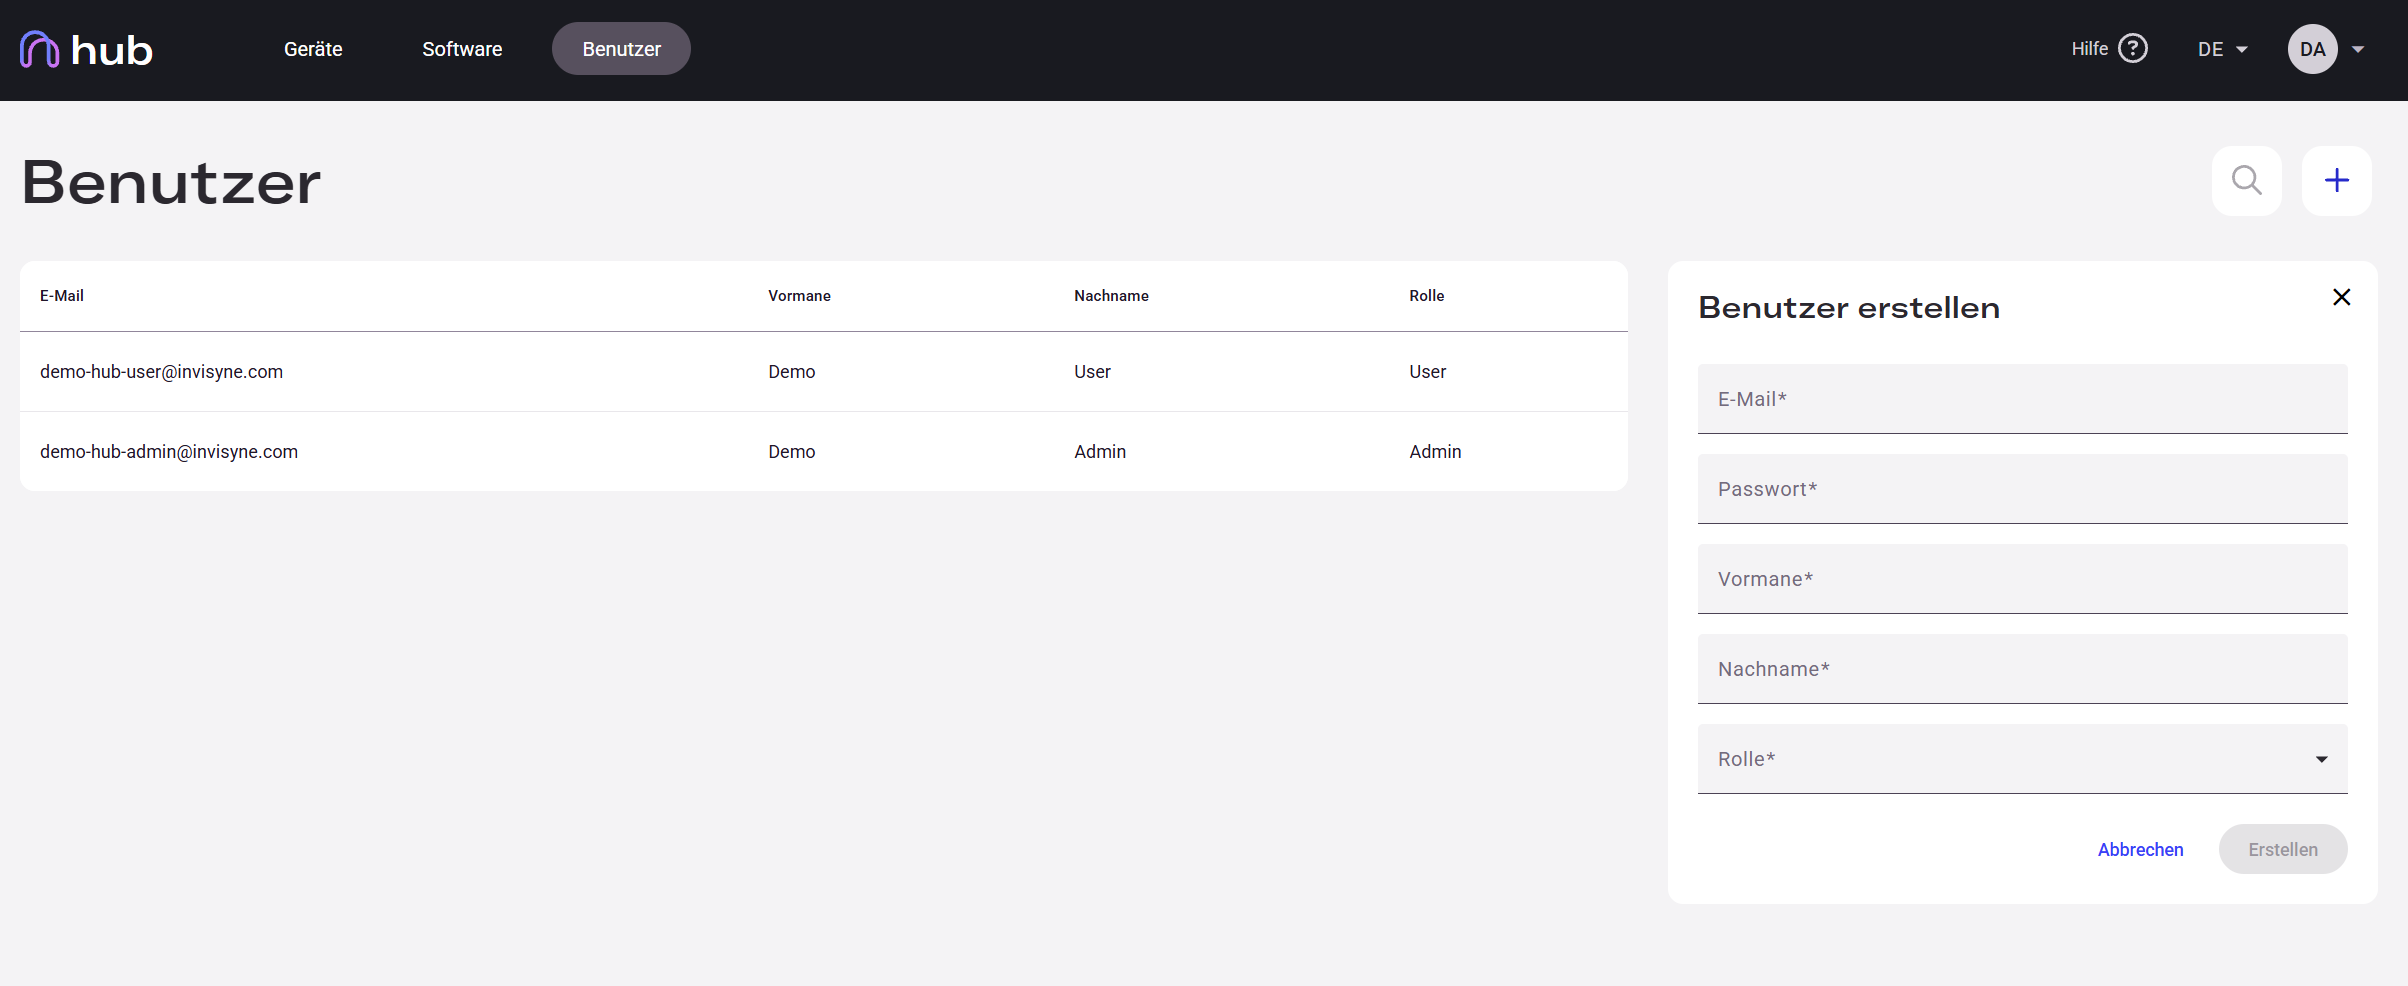Sort by Vorname column header
The height and width of the screenshot is (986, 2408).
coord(799,296)
